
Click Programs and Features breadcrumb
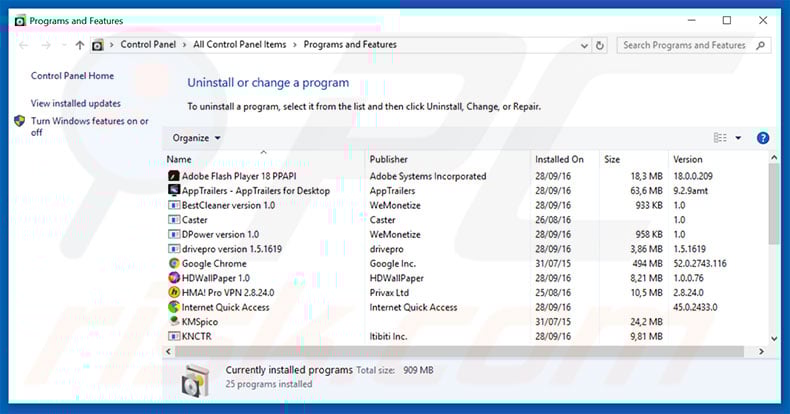point(350,44)
